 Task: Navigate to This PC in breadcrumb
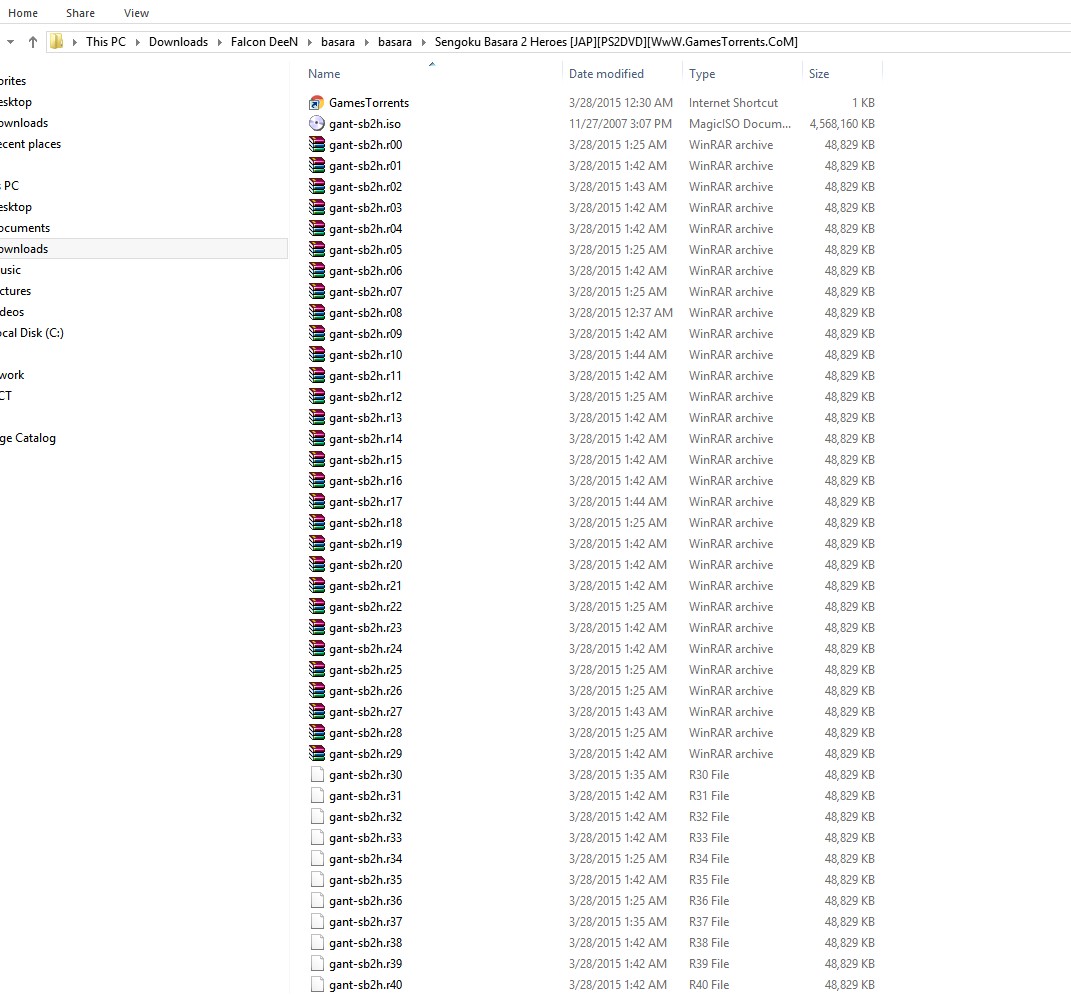click(106, 42)
